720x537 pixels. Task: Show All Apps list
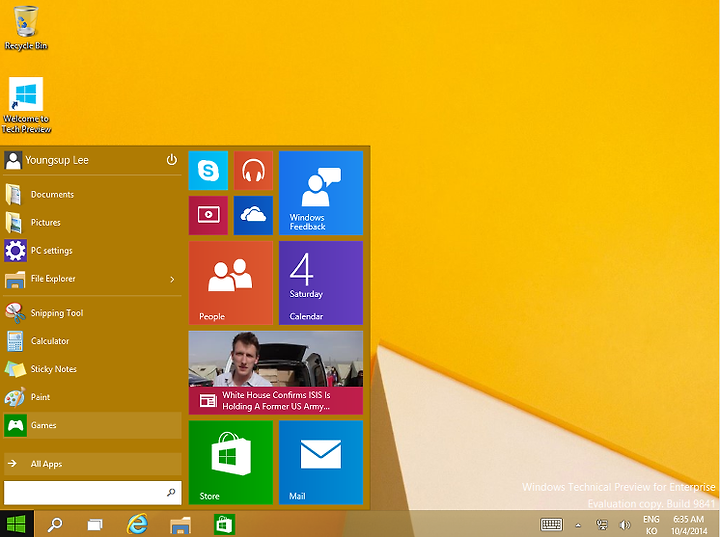pos(92,464)
